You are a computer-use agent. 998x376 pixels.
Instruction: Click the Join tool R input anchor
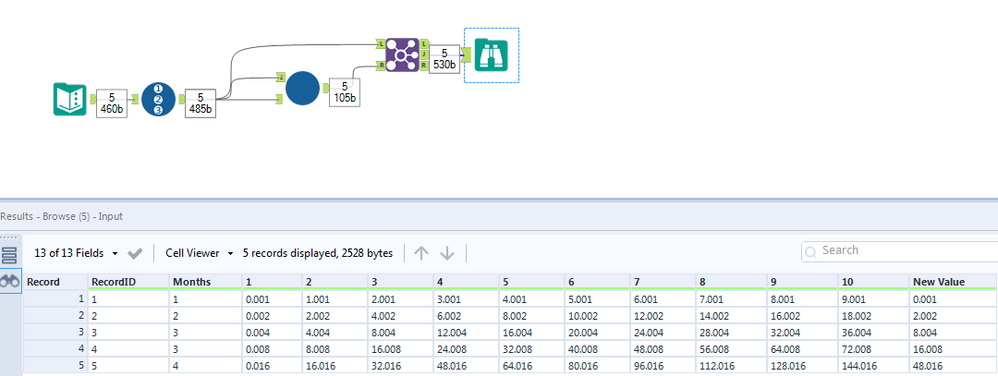click(380, 66)
